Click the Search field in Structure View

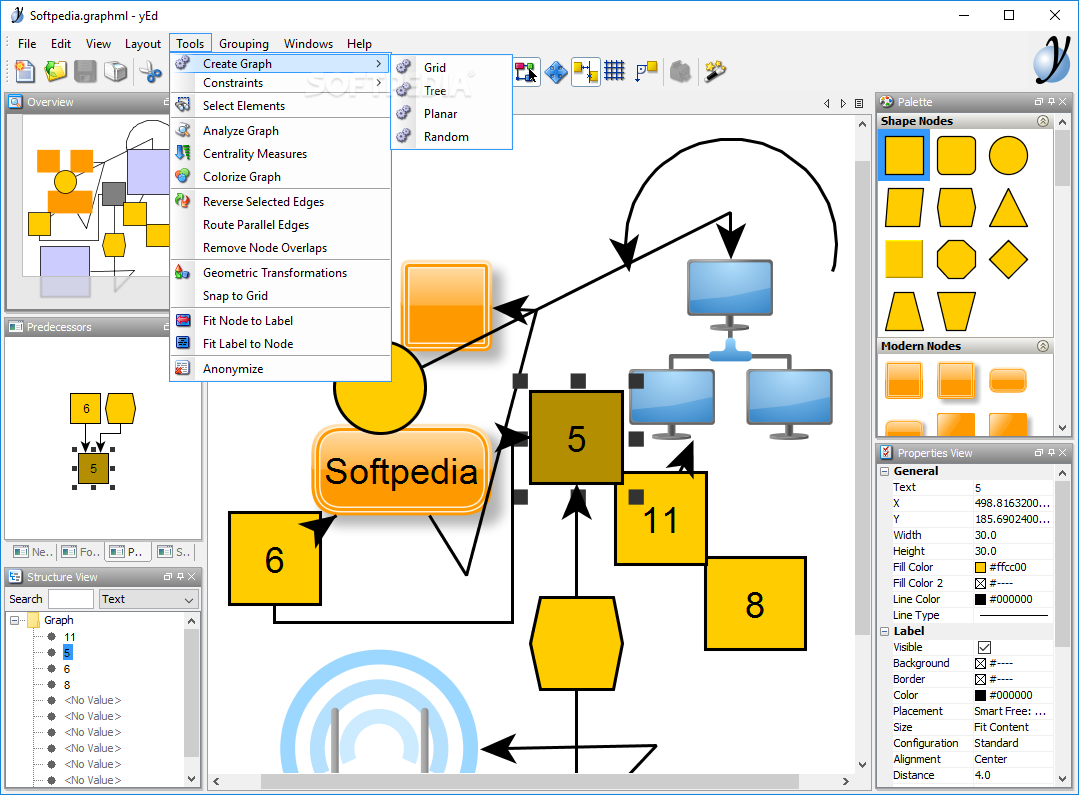coord(70,600)
